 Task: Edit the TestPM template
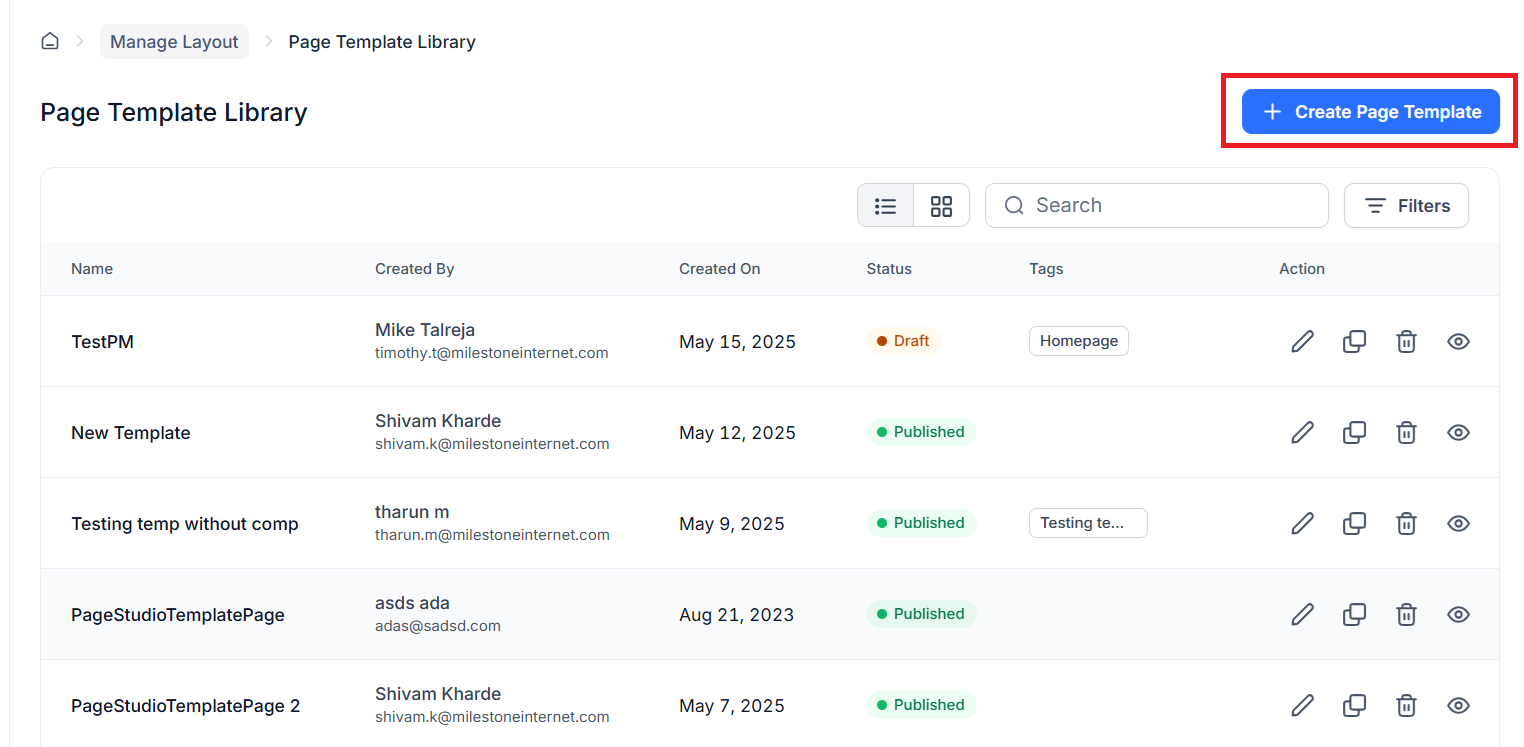[1303, 342]
